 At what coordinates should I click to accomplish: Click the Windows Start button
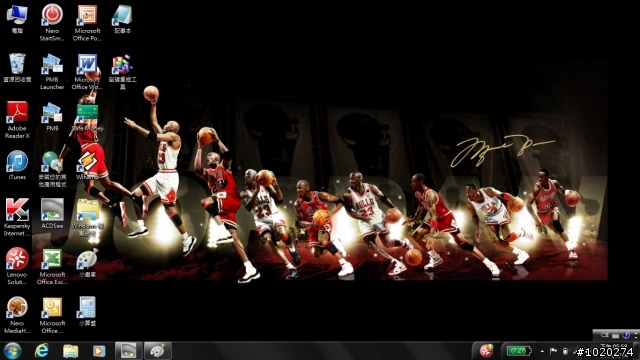13,351
